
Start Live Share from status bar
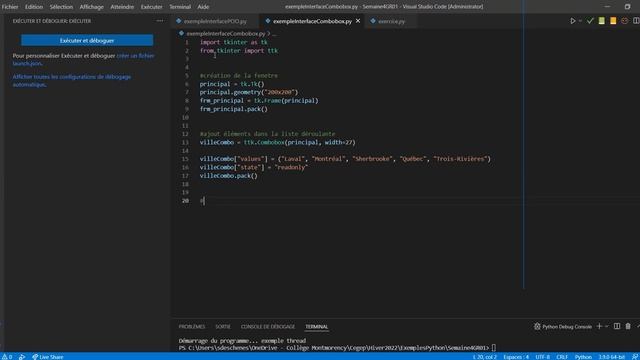tap(48, 357)
